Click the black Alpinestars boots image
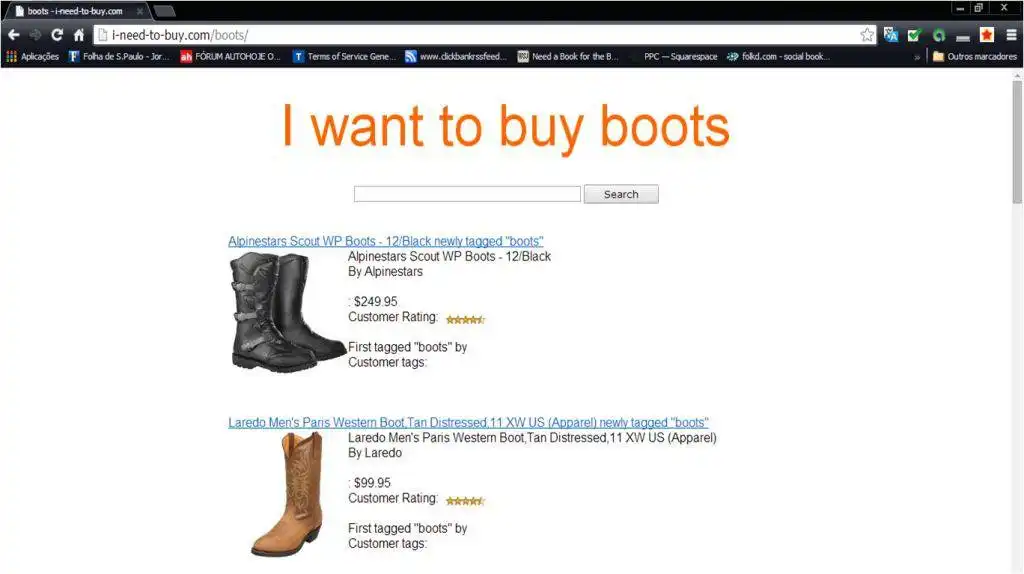This screenshot has width=1024, height=574. pos(288,313)
